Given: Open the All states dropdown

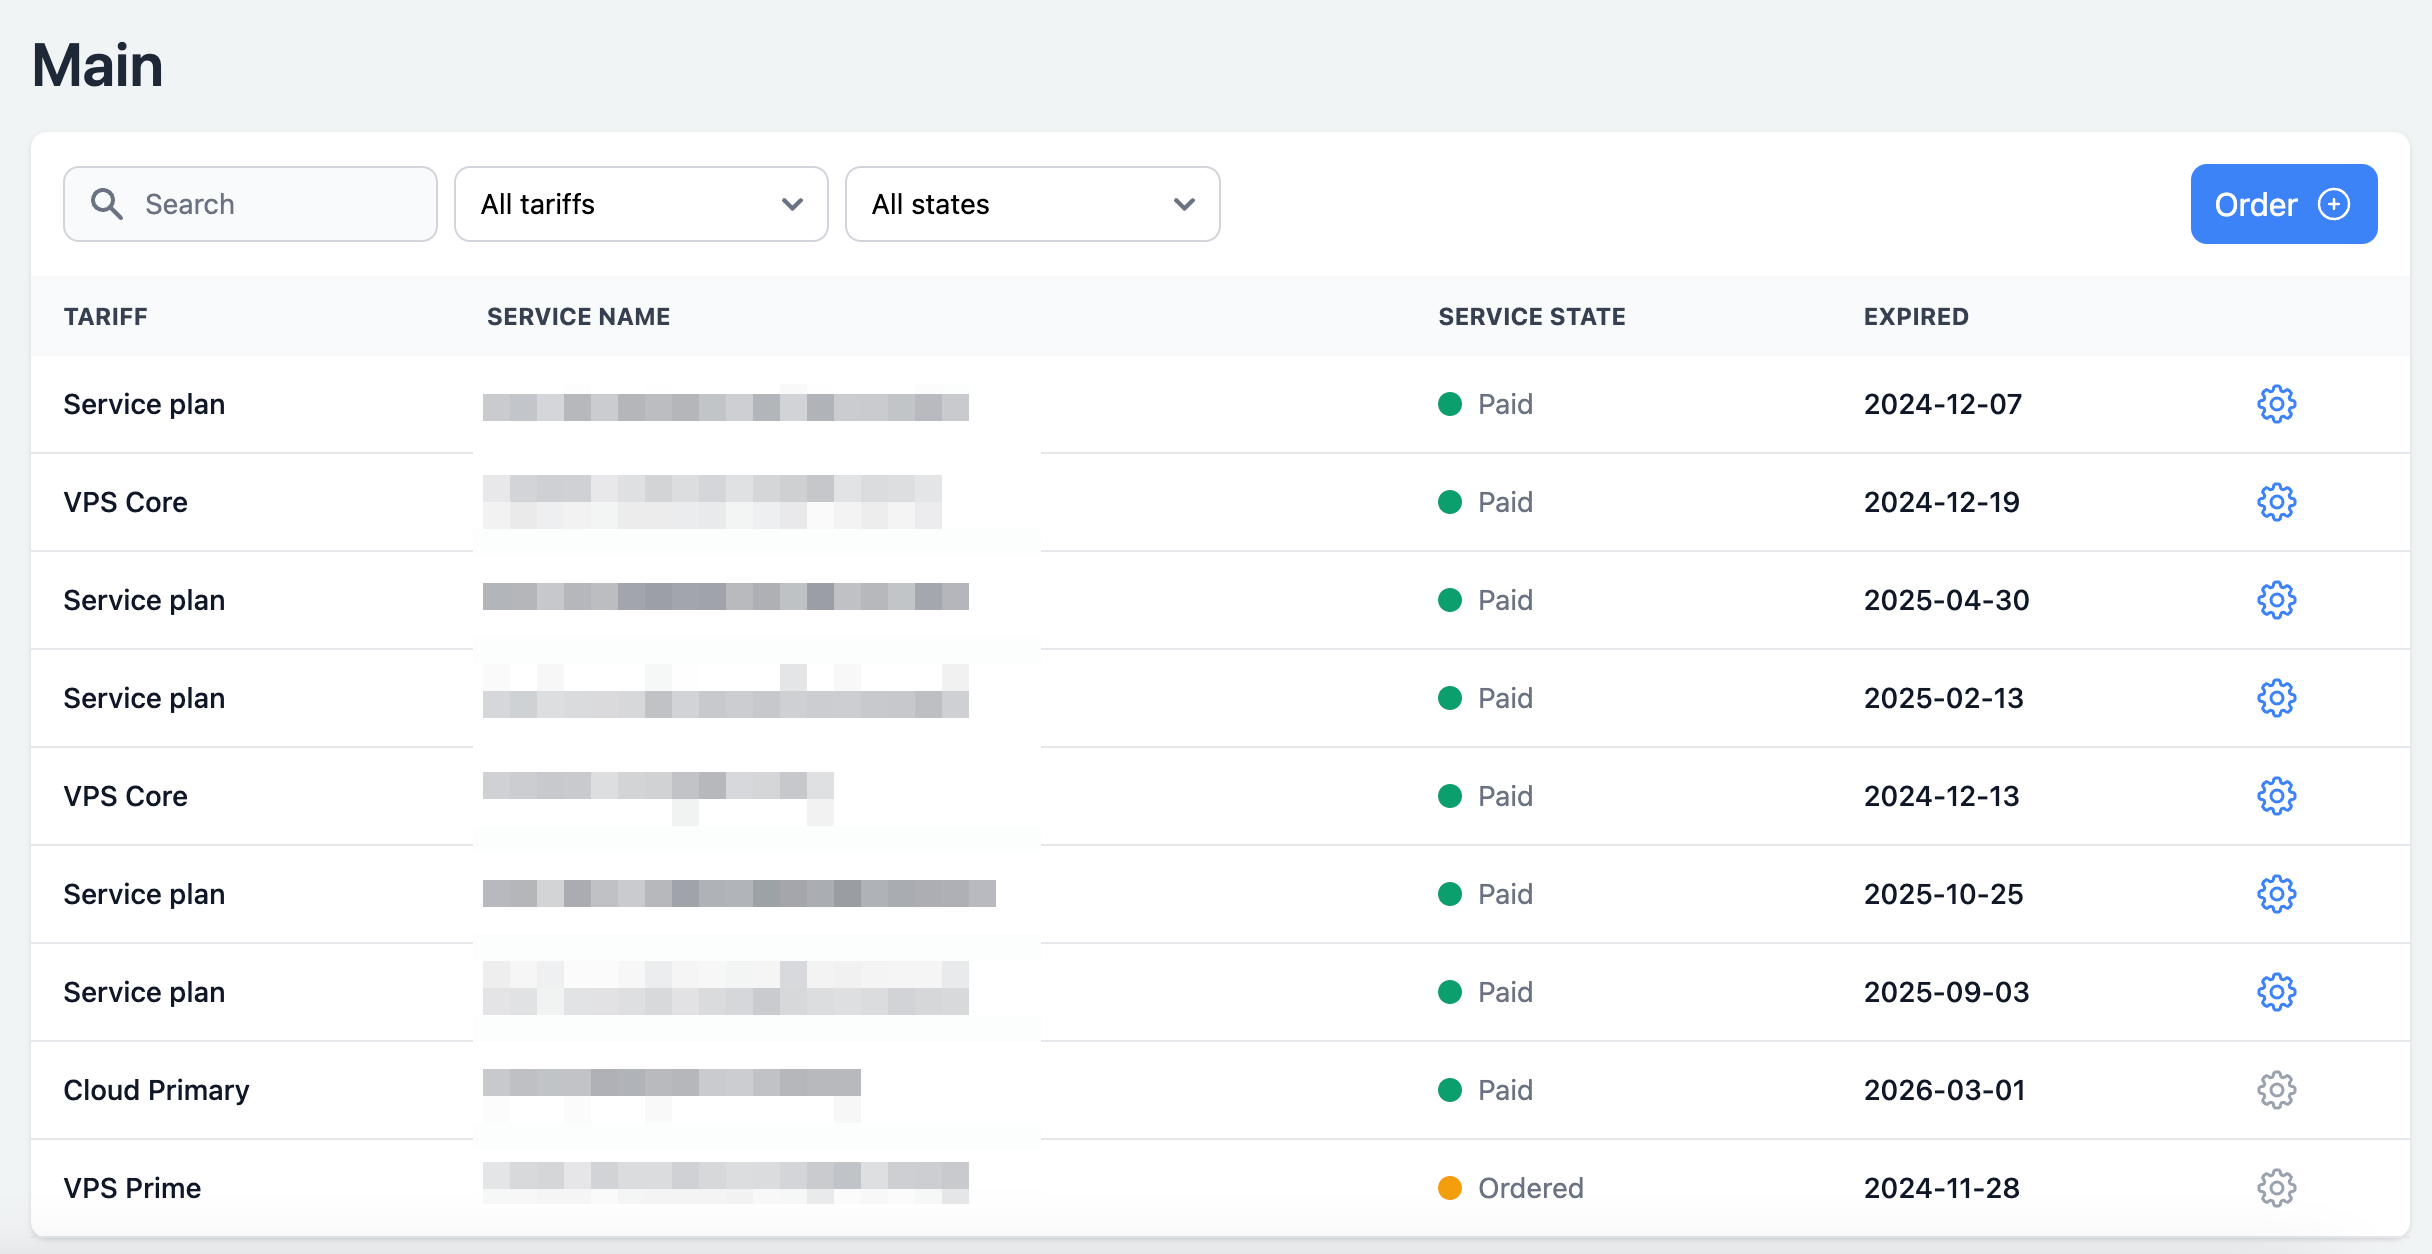Looking at the screenshot, I should point(1032,204).
